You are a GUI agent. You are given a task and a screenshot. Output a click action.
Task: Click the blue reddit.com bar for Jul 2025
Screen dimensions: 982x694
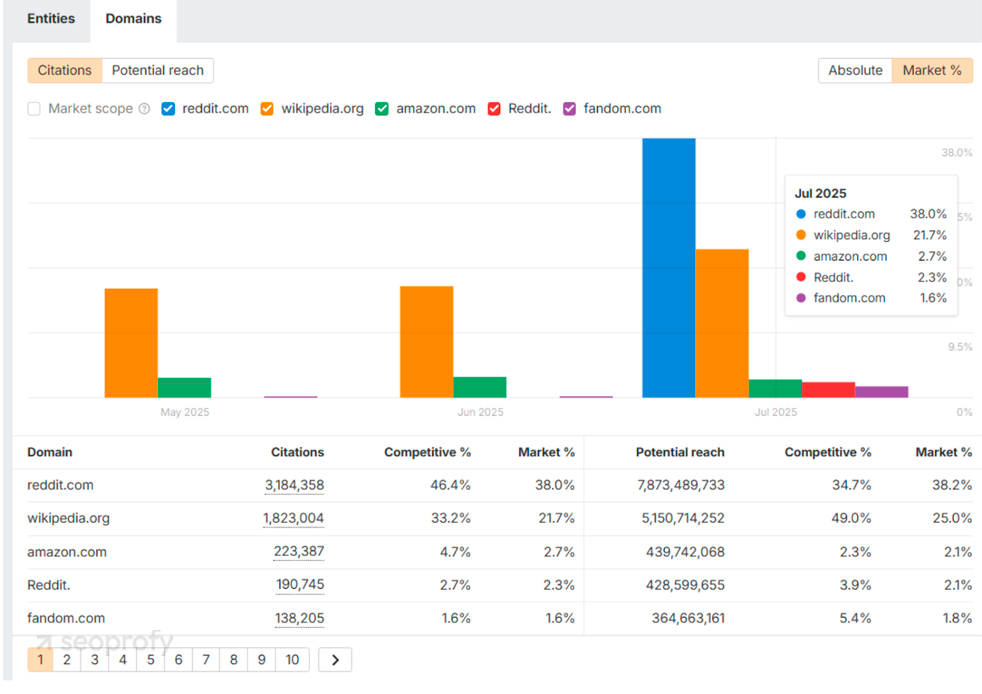coord(669,268)
